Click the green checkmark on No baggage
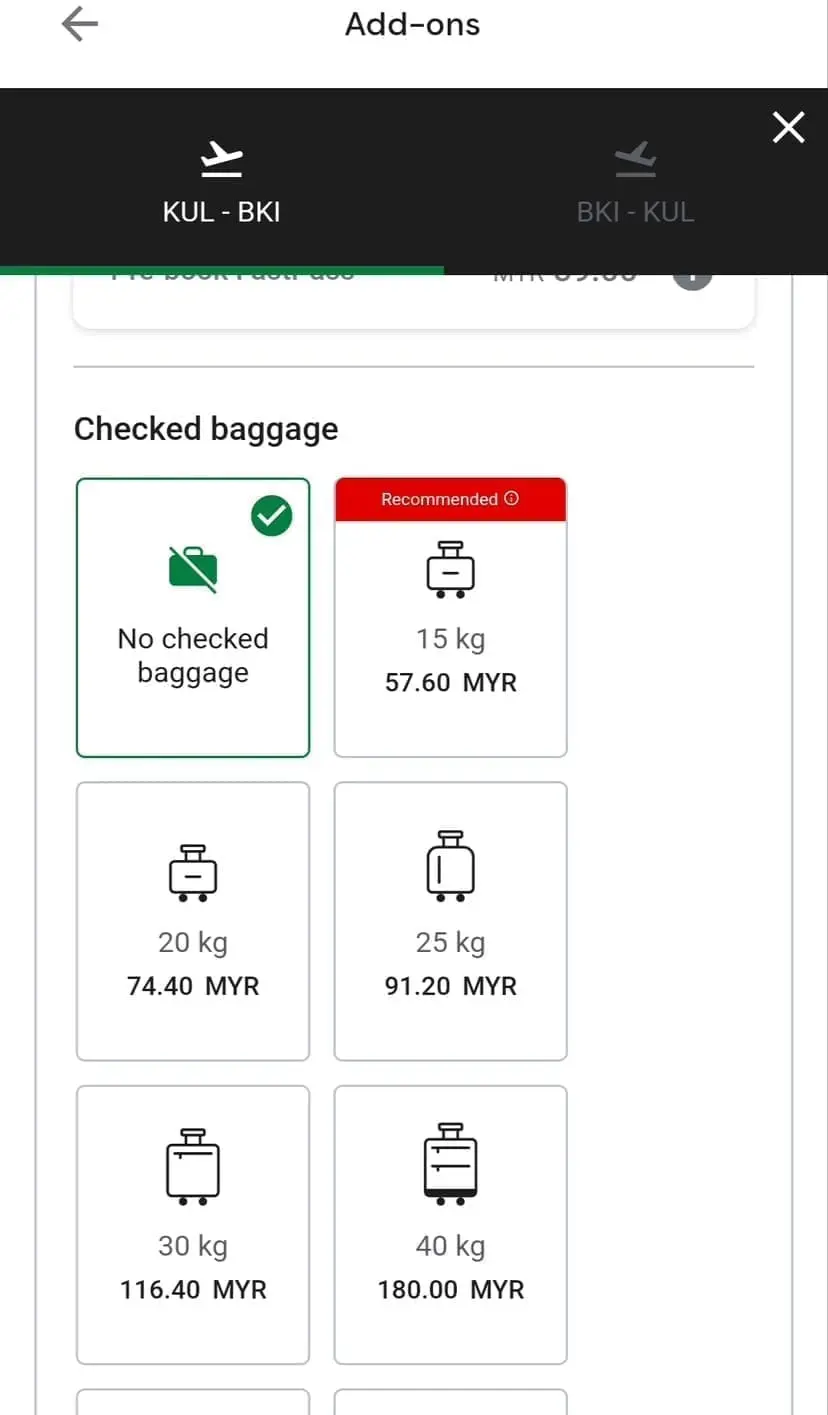This screenshot has width=828, height=1415. [271, 516]
